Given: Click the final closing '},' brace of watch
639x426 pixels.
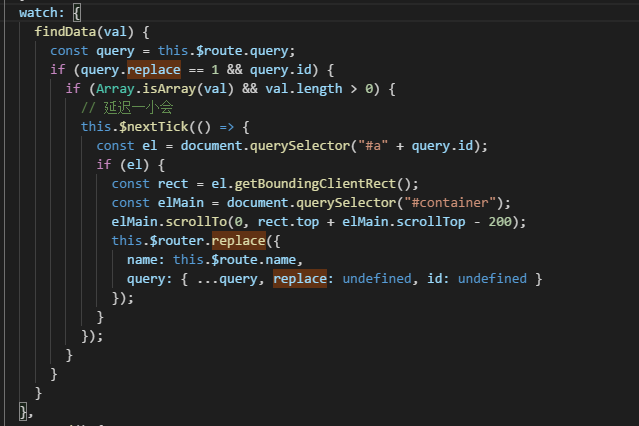Looking at the screenshot, I should tap(26, 412).
